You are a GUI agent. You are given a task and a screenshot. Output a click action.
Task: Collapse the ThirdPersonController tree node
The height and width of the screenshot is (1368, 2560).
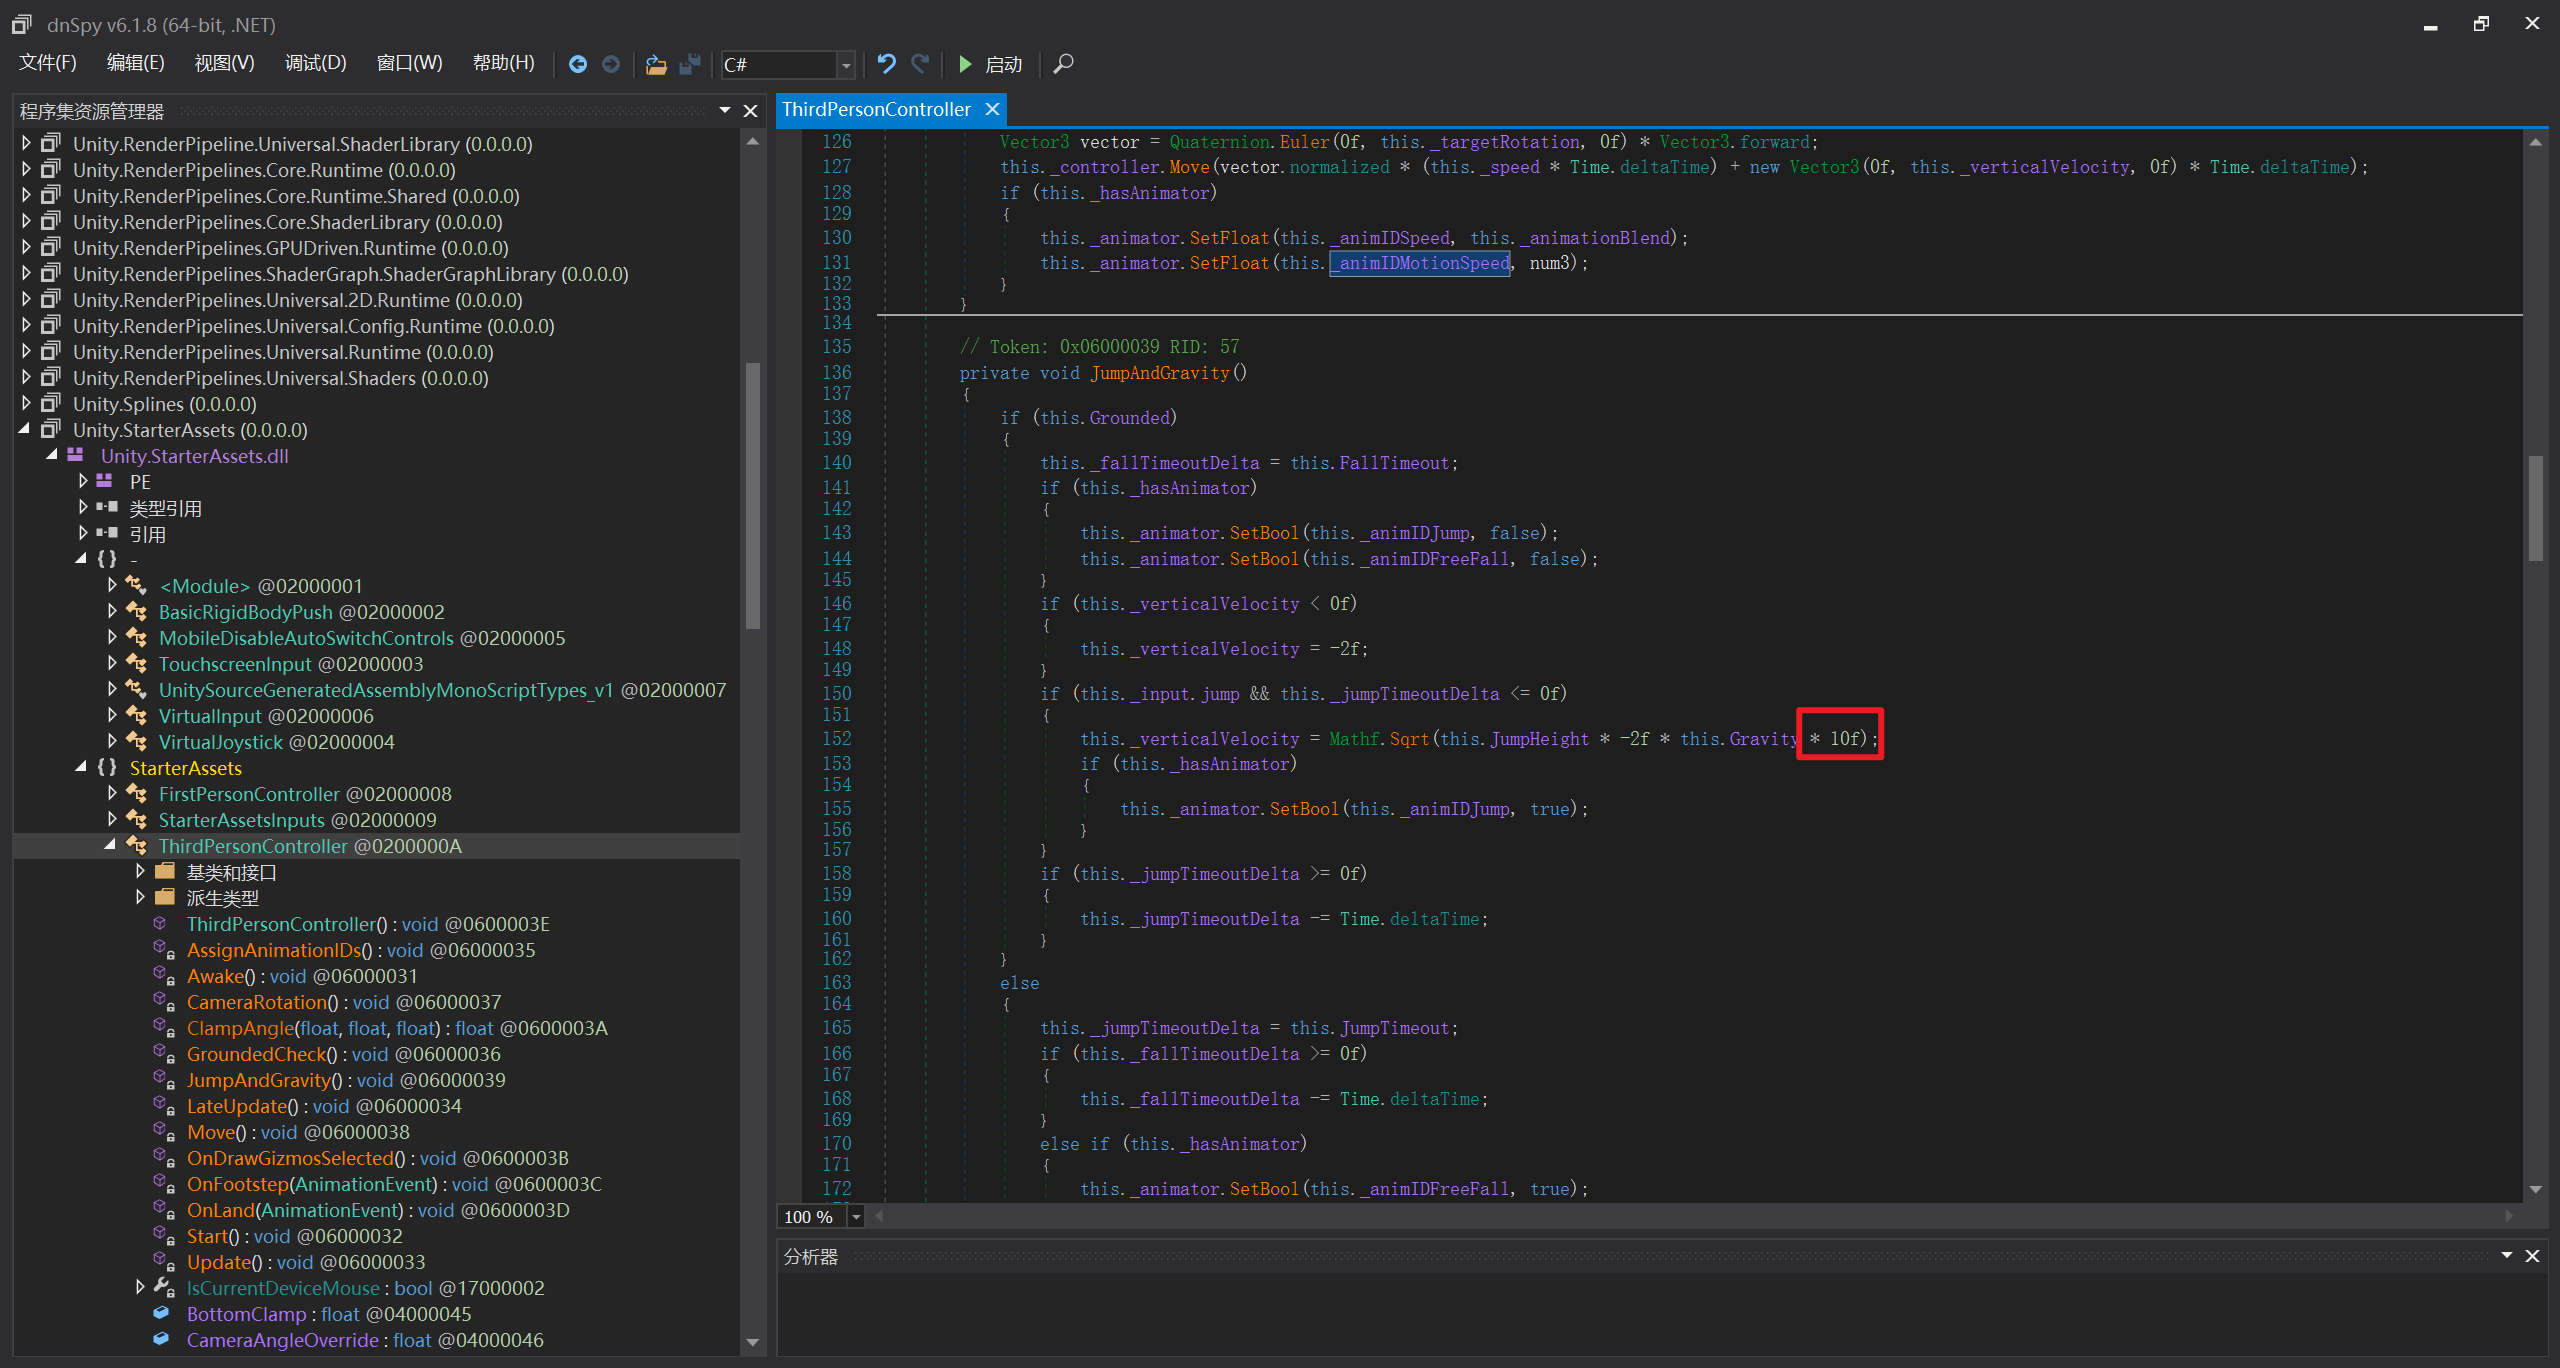[111, 846]
